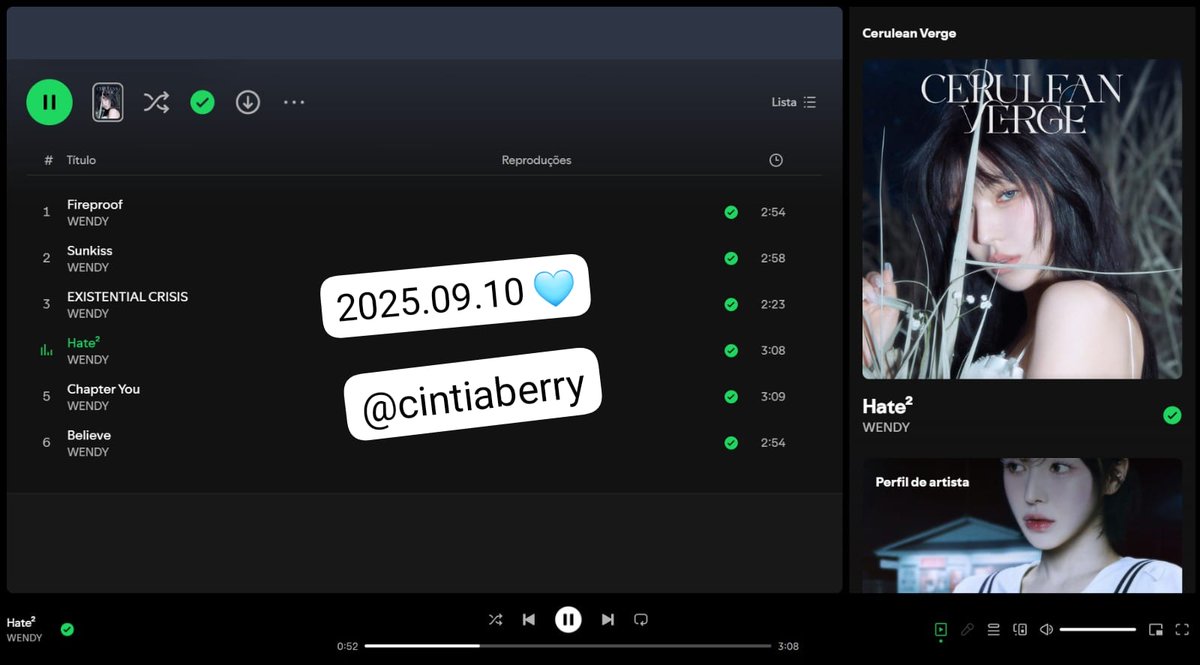
Task: Download the album with the arrow icon
Action: pos(248,102)
